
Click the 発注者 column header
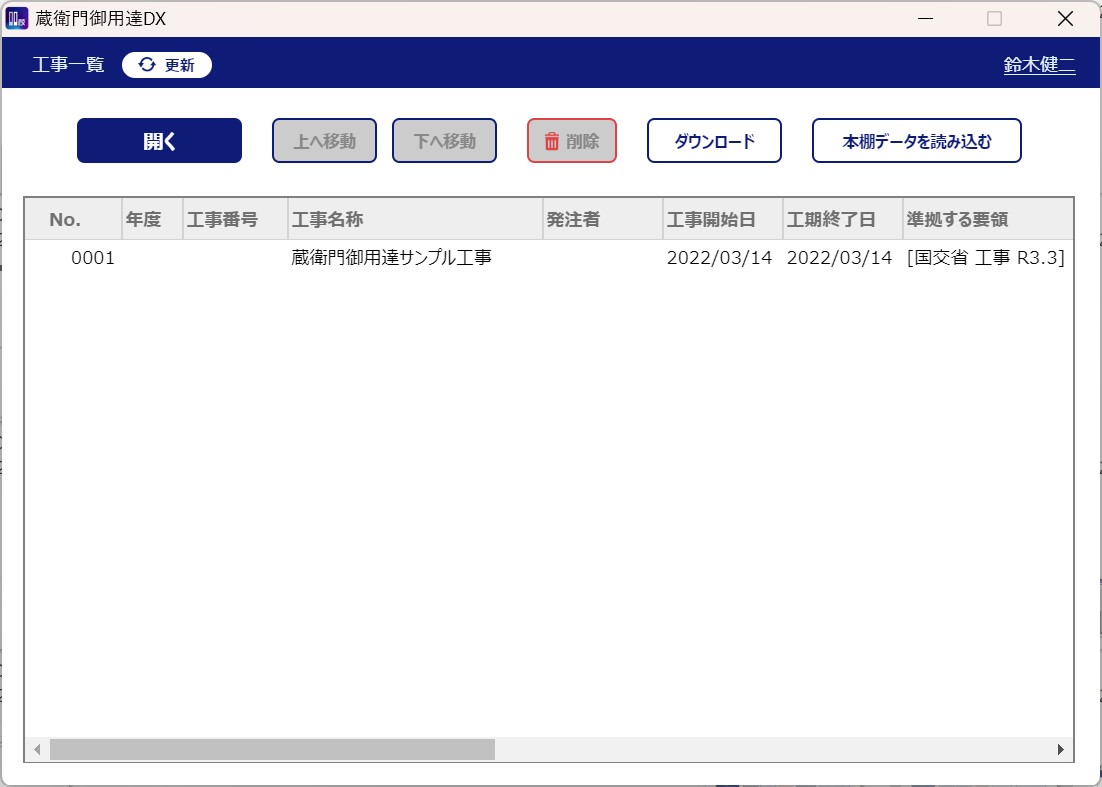point(573,220)
